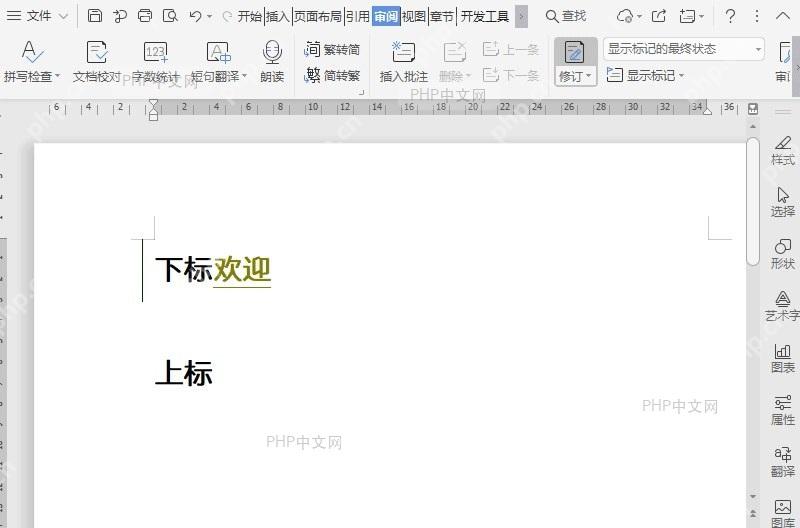Viewport: 800px width, 528px height.
Task: Show more ribbon tabs with arrow
Action: (521, 16)
